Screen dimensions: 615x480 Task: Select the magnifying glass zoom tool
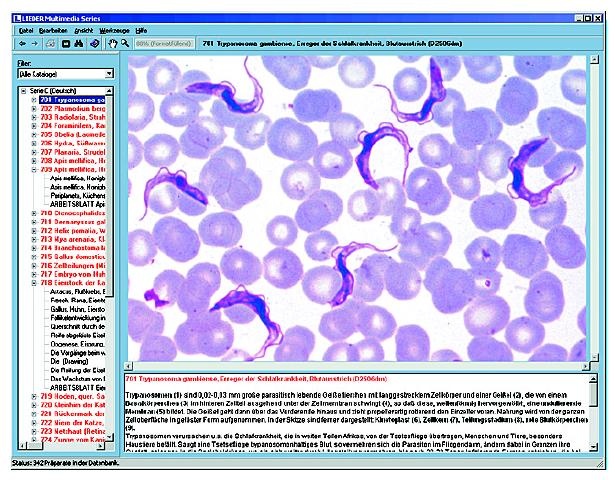(125, 45)
